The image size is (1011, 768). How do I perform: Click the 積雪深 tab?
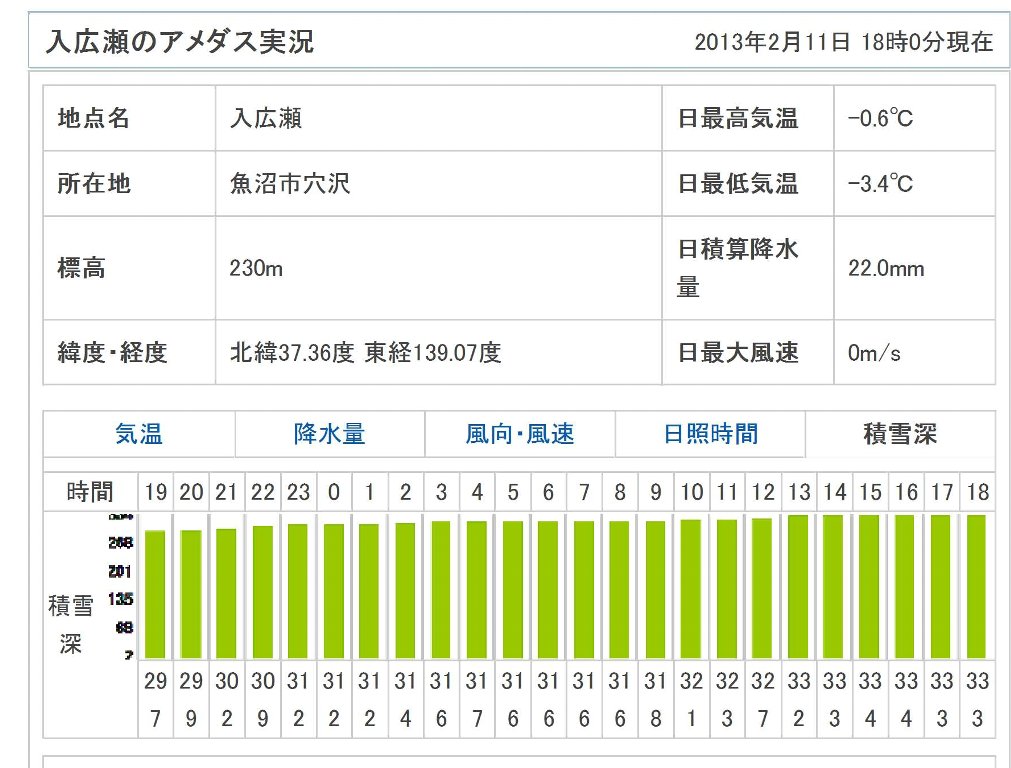coord(900,434)
